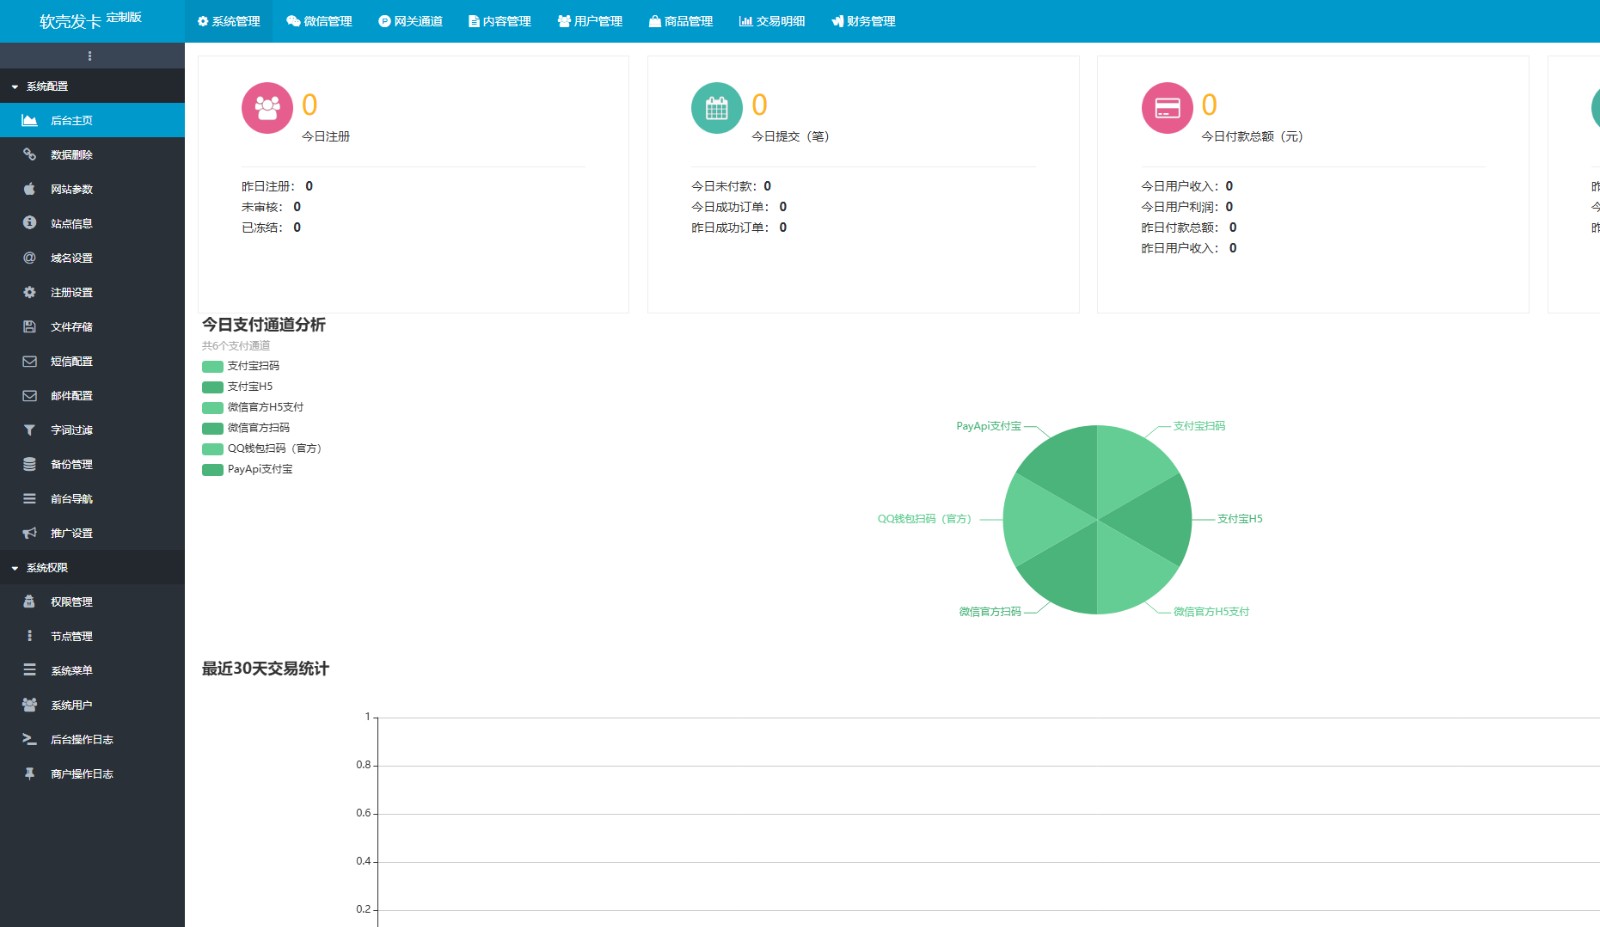This screenshot has height=927, width=1600.
Task: Open the 系统用户 sidebar link
Action: point(71,705)
